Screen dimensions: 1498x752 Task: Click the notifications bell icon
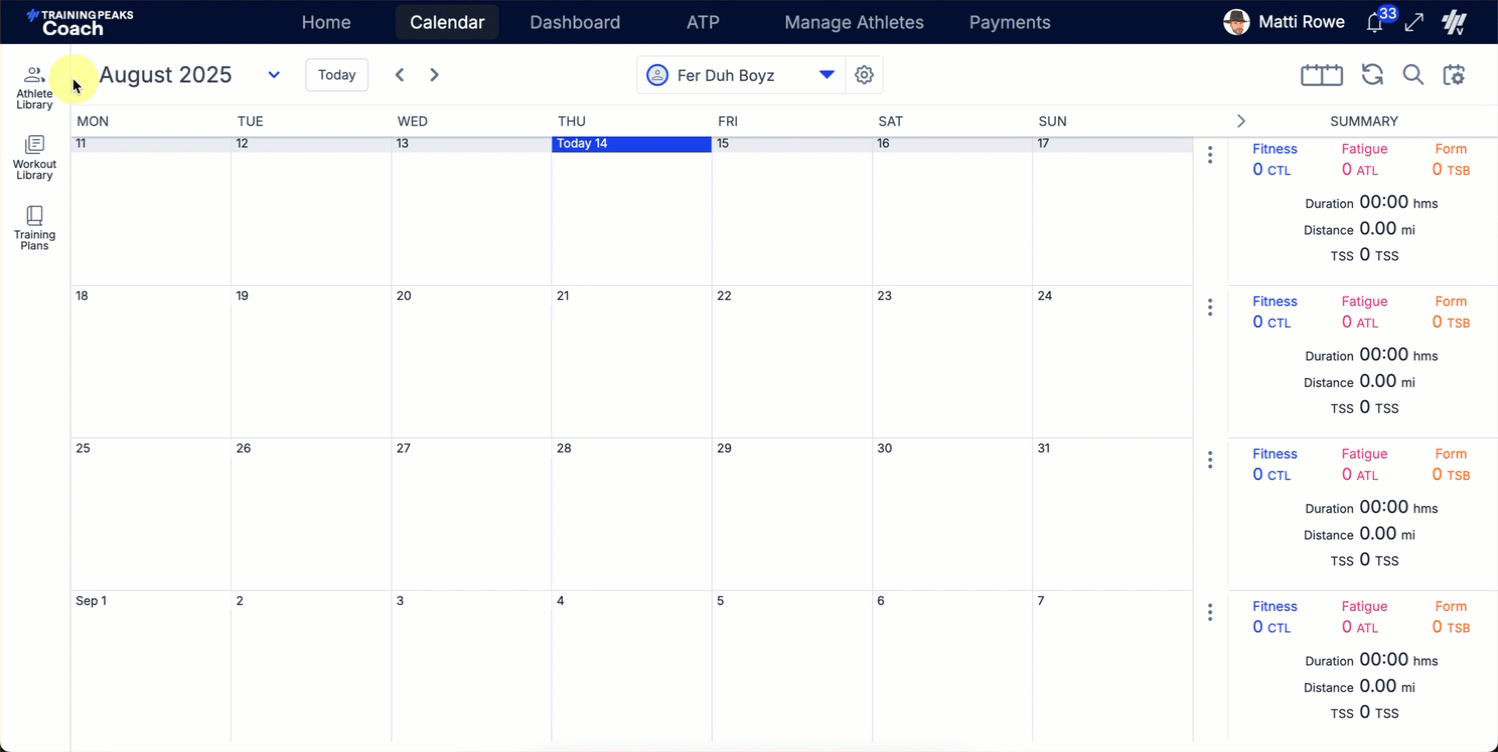click(1375, 23)
